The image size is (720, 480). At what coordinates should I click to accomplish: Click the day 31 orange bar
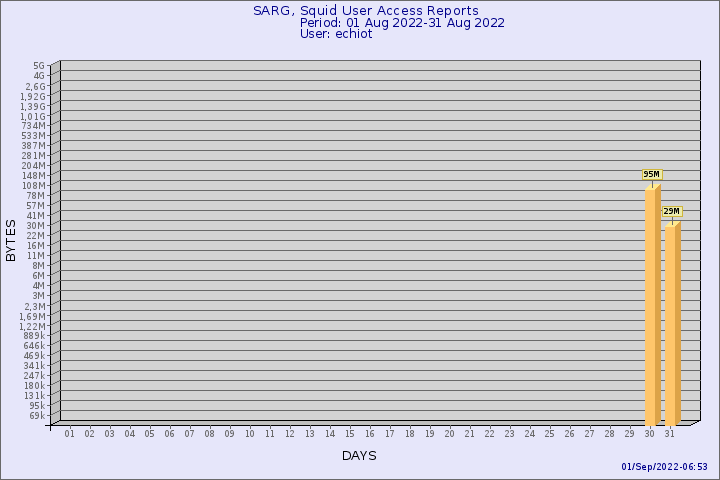point(672,323)
